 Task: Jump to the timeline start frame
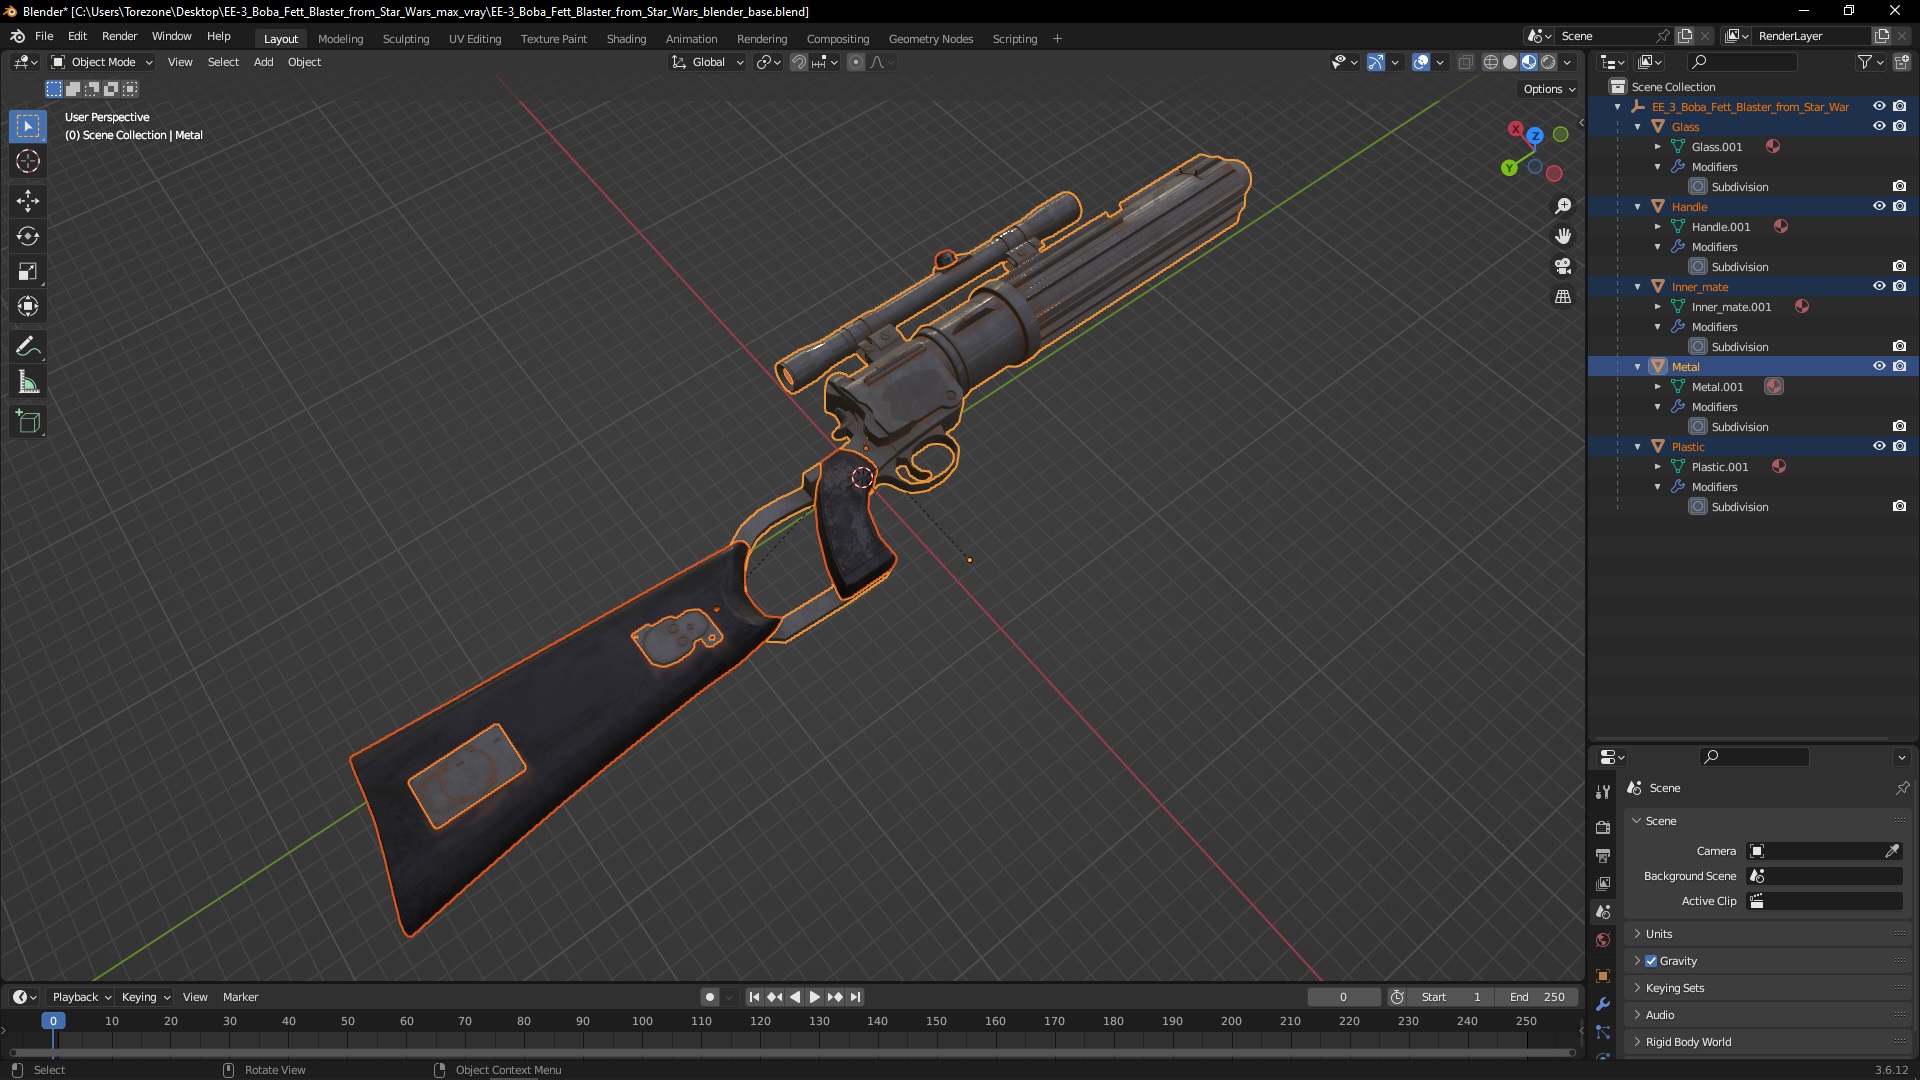(x=754, y=997)
